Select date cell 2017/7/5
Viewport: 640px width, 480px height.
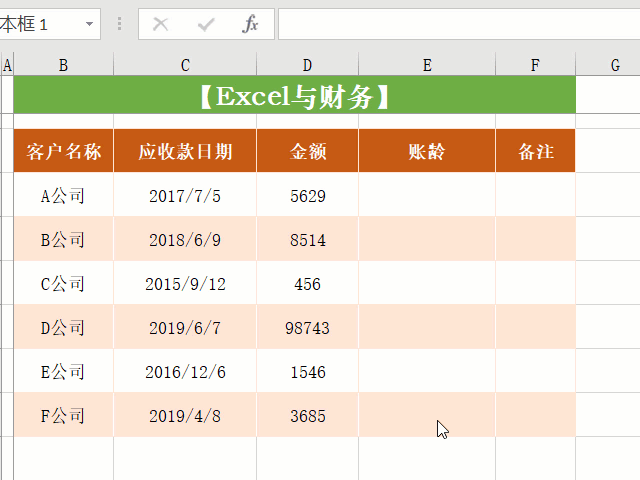(185, 194)
